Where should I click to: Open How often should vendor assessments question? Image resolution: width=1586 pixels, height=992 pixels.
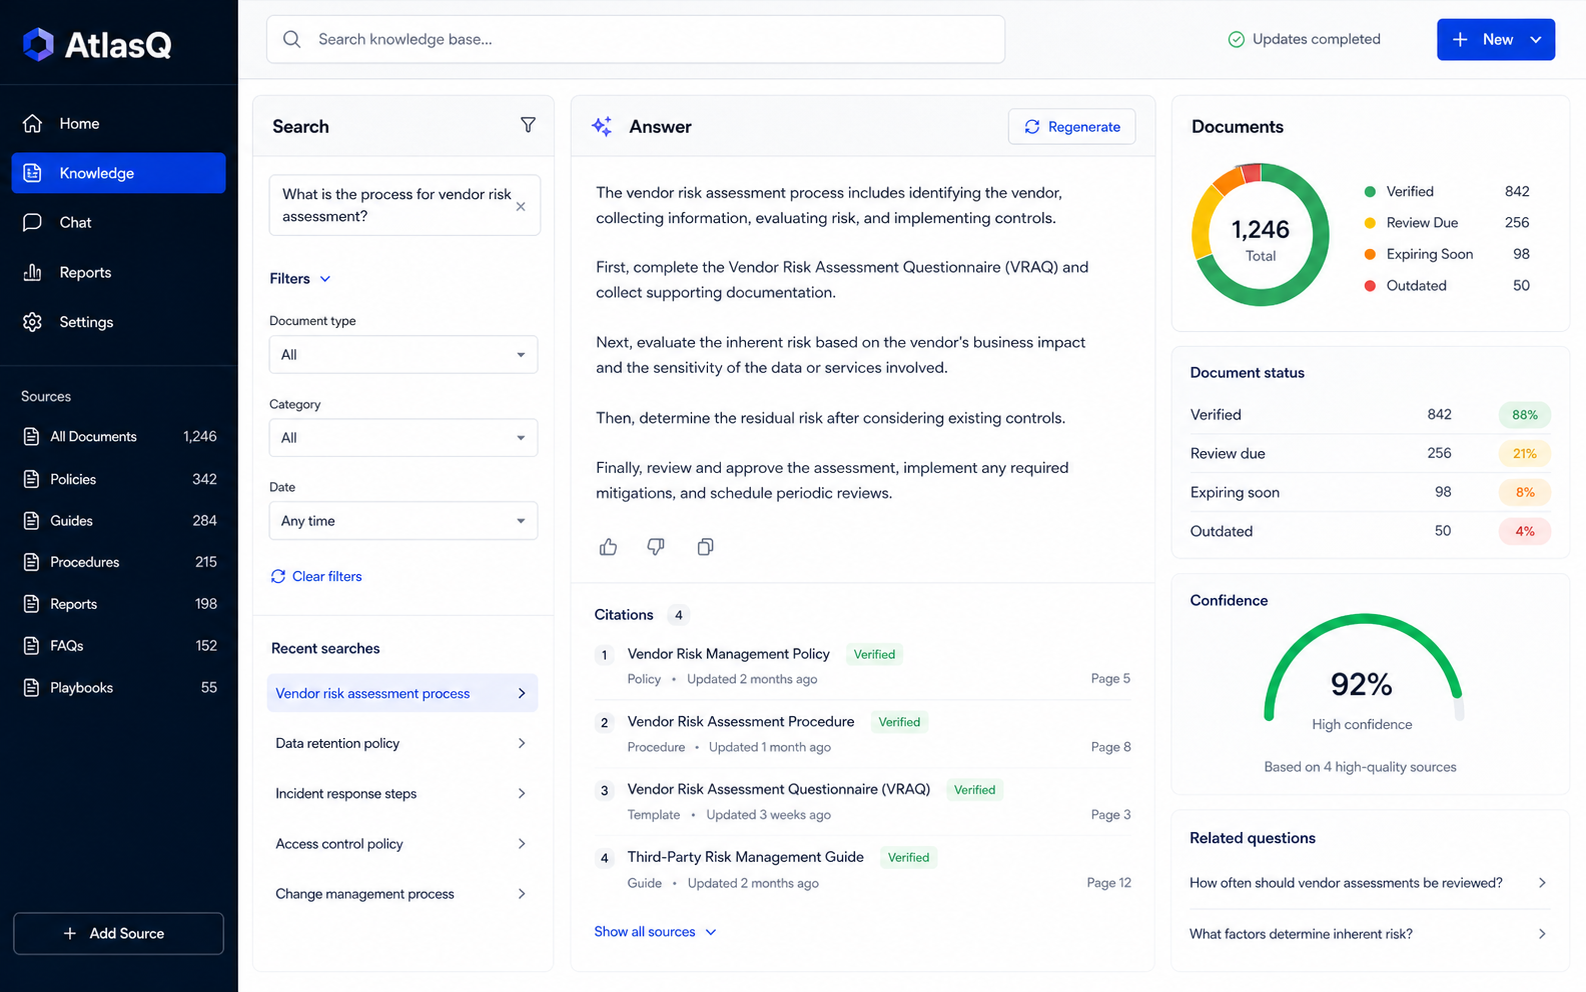(1369, 883)
